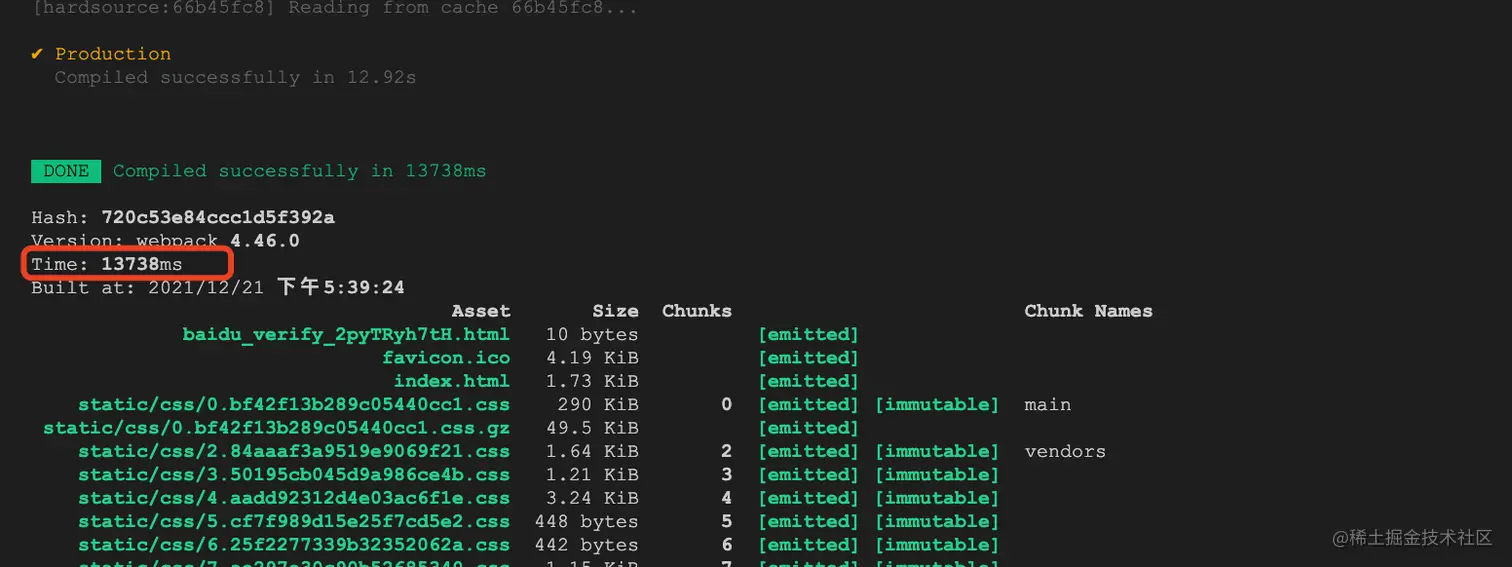This screenshot has width=1512, height=567.
Task: Click chunk number 4 in the 3.24 KiB row
Action: click(726, 498)
